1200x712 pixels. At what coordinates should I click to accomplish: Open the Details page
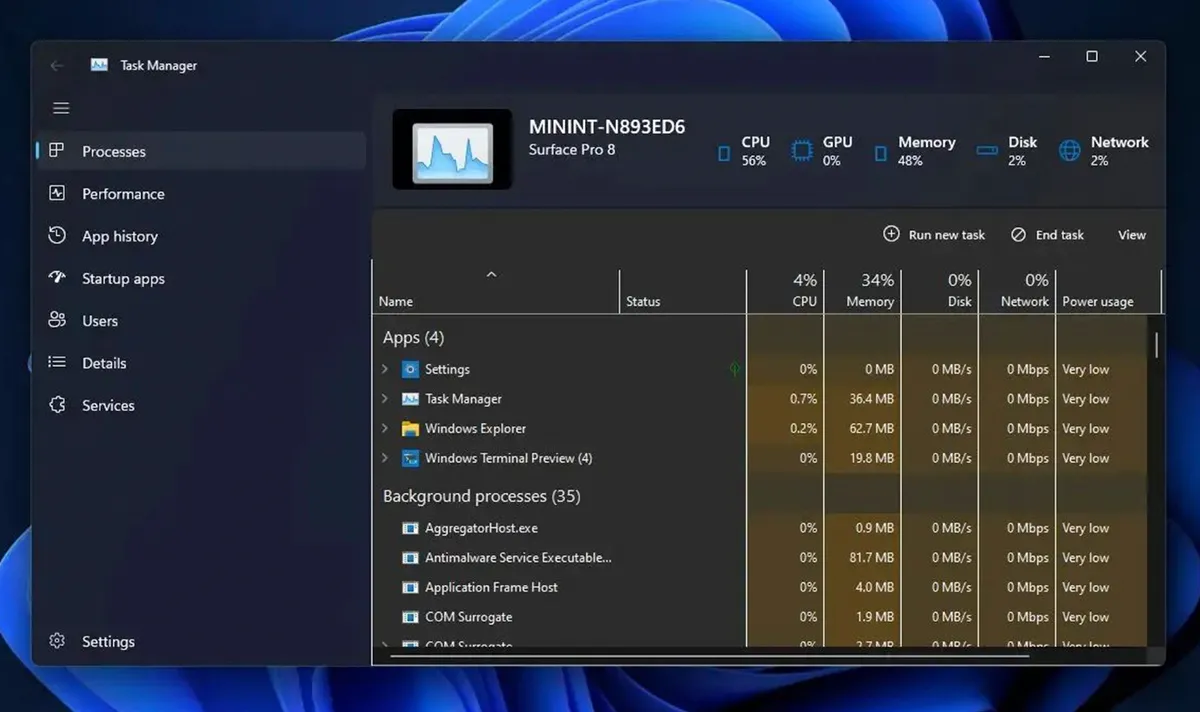click(x=201, y=363)
